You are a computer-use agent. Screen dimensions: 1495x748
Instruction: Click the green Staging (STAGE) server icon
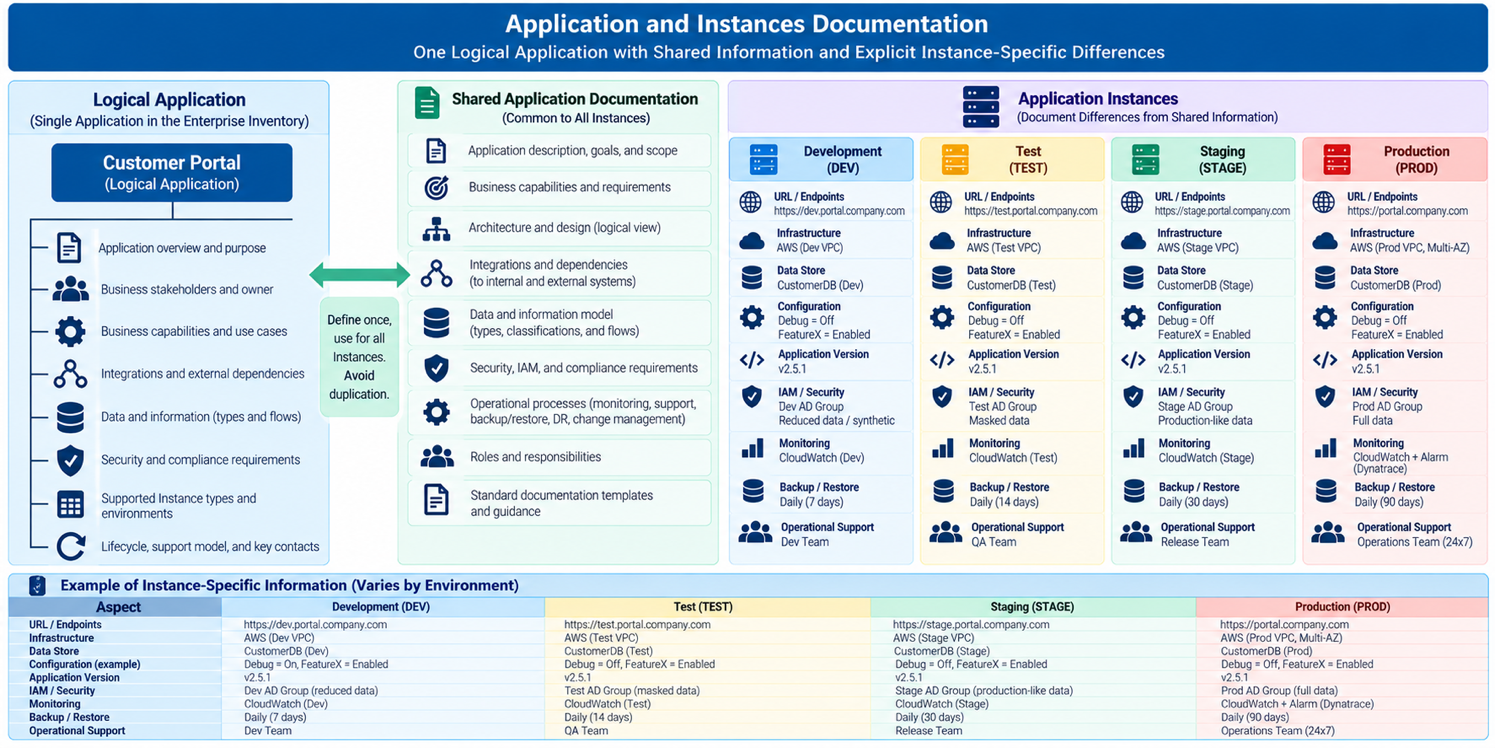point(1145,159)
